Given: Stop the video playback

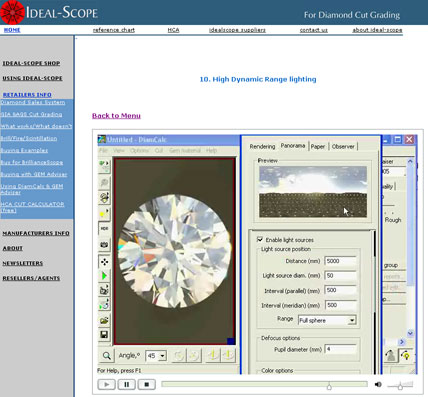Looking at the screenshot, I should pyautogui.click(x=146, y=384).
